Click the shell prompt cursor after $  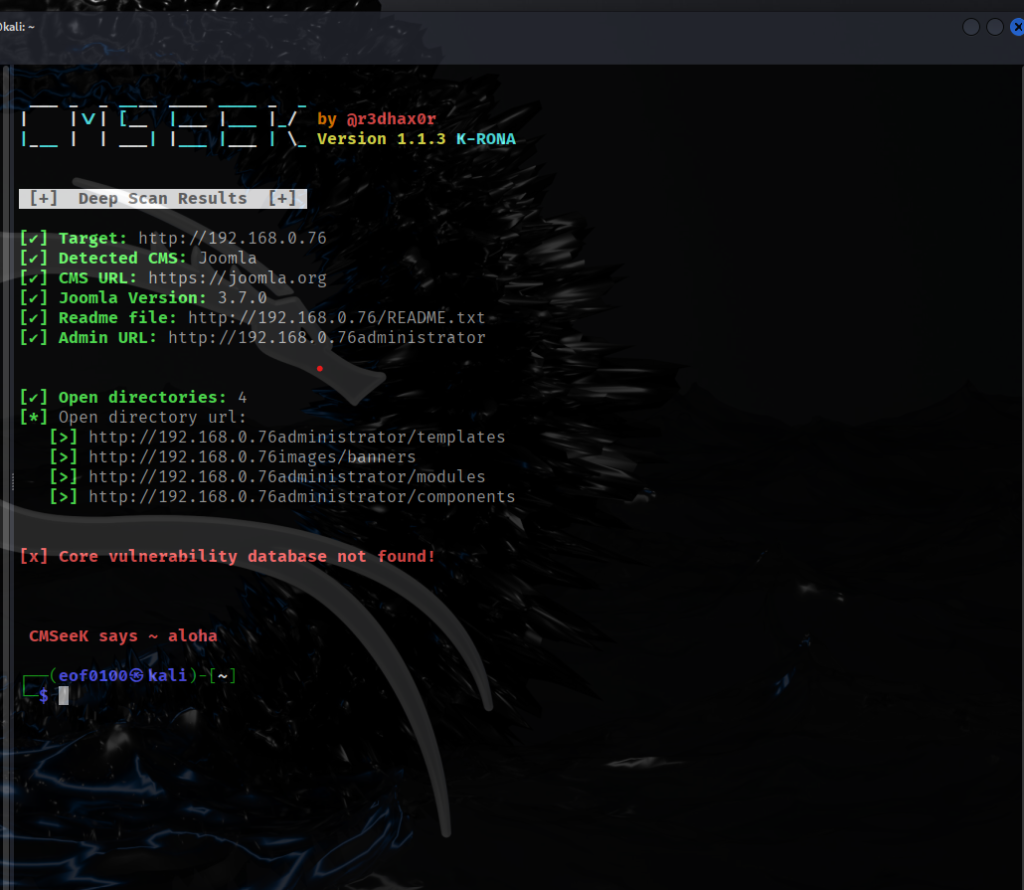point(64,695)
